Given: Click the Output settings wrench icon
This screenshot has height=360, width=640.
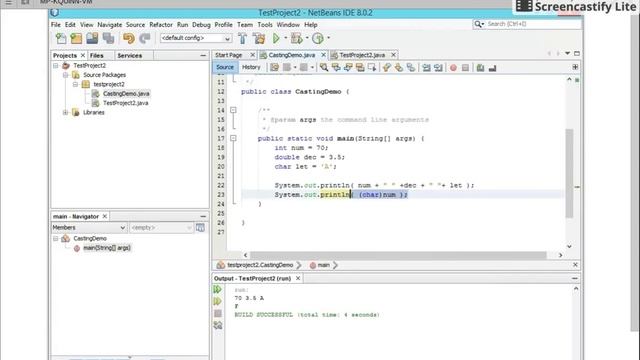Looking at the screenshot, I should point(218,325).
